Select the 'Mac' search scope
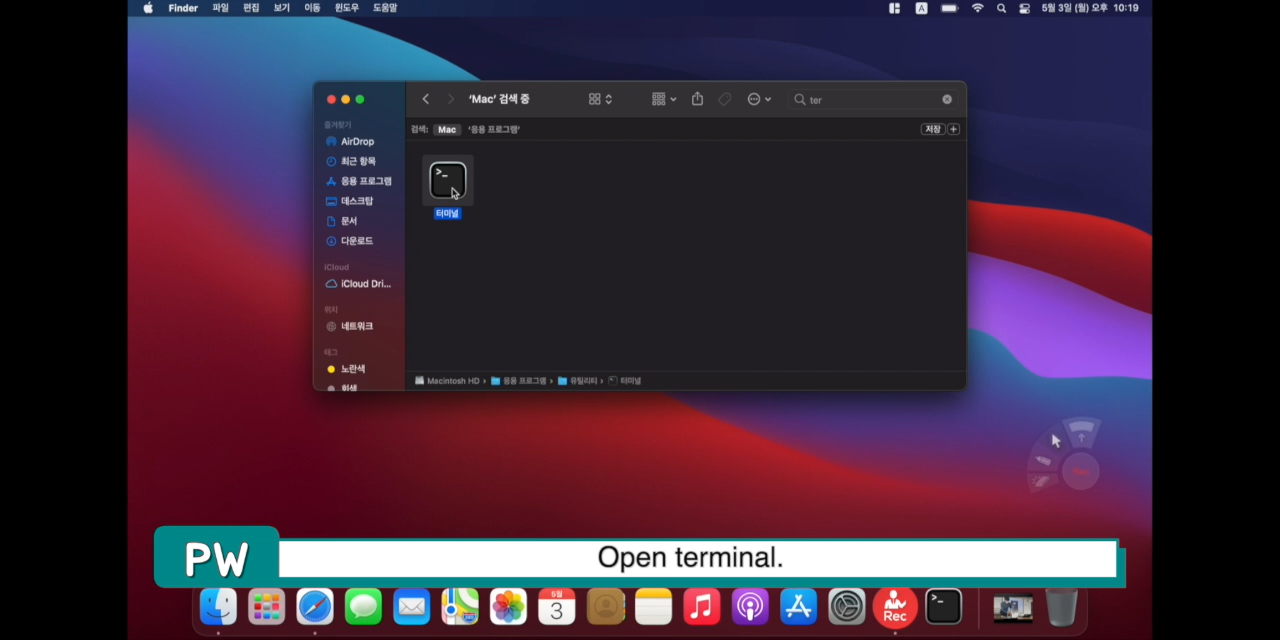This screenshot has width=1280, height=640. 447,129
